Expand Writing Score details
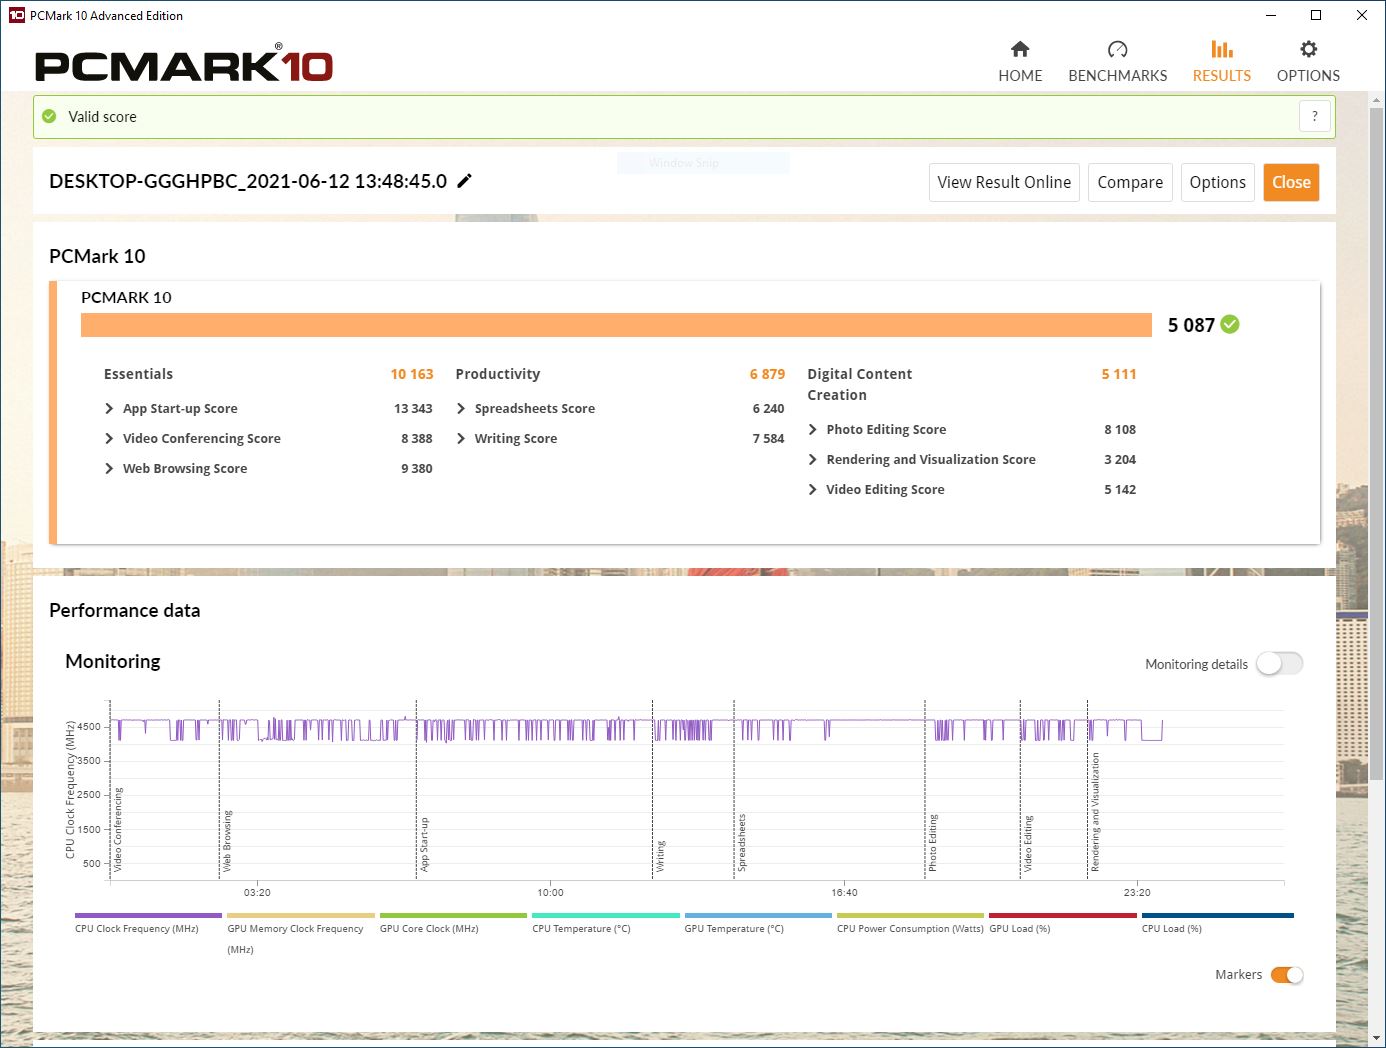Image resolution: width=1386 pixels, height=1048 pixels. [x=461, y=438]
